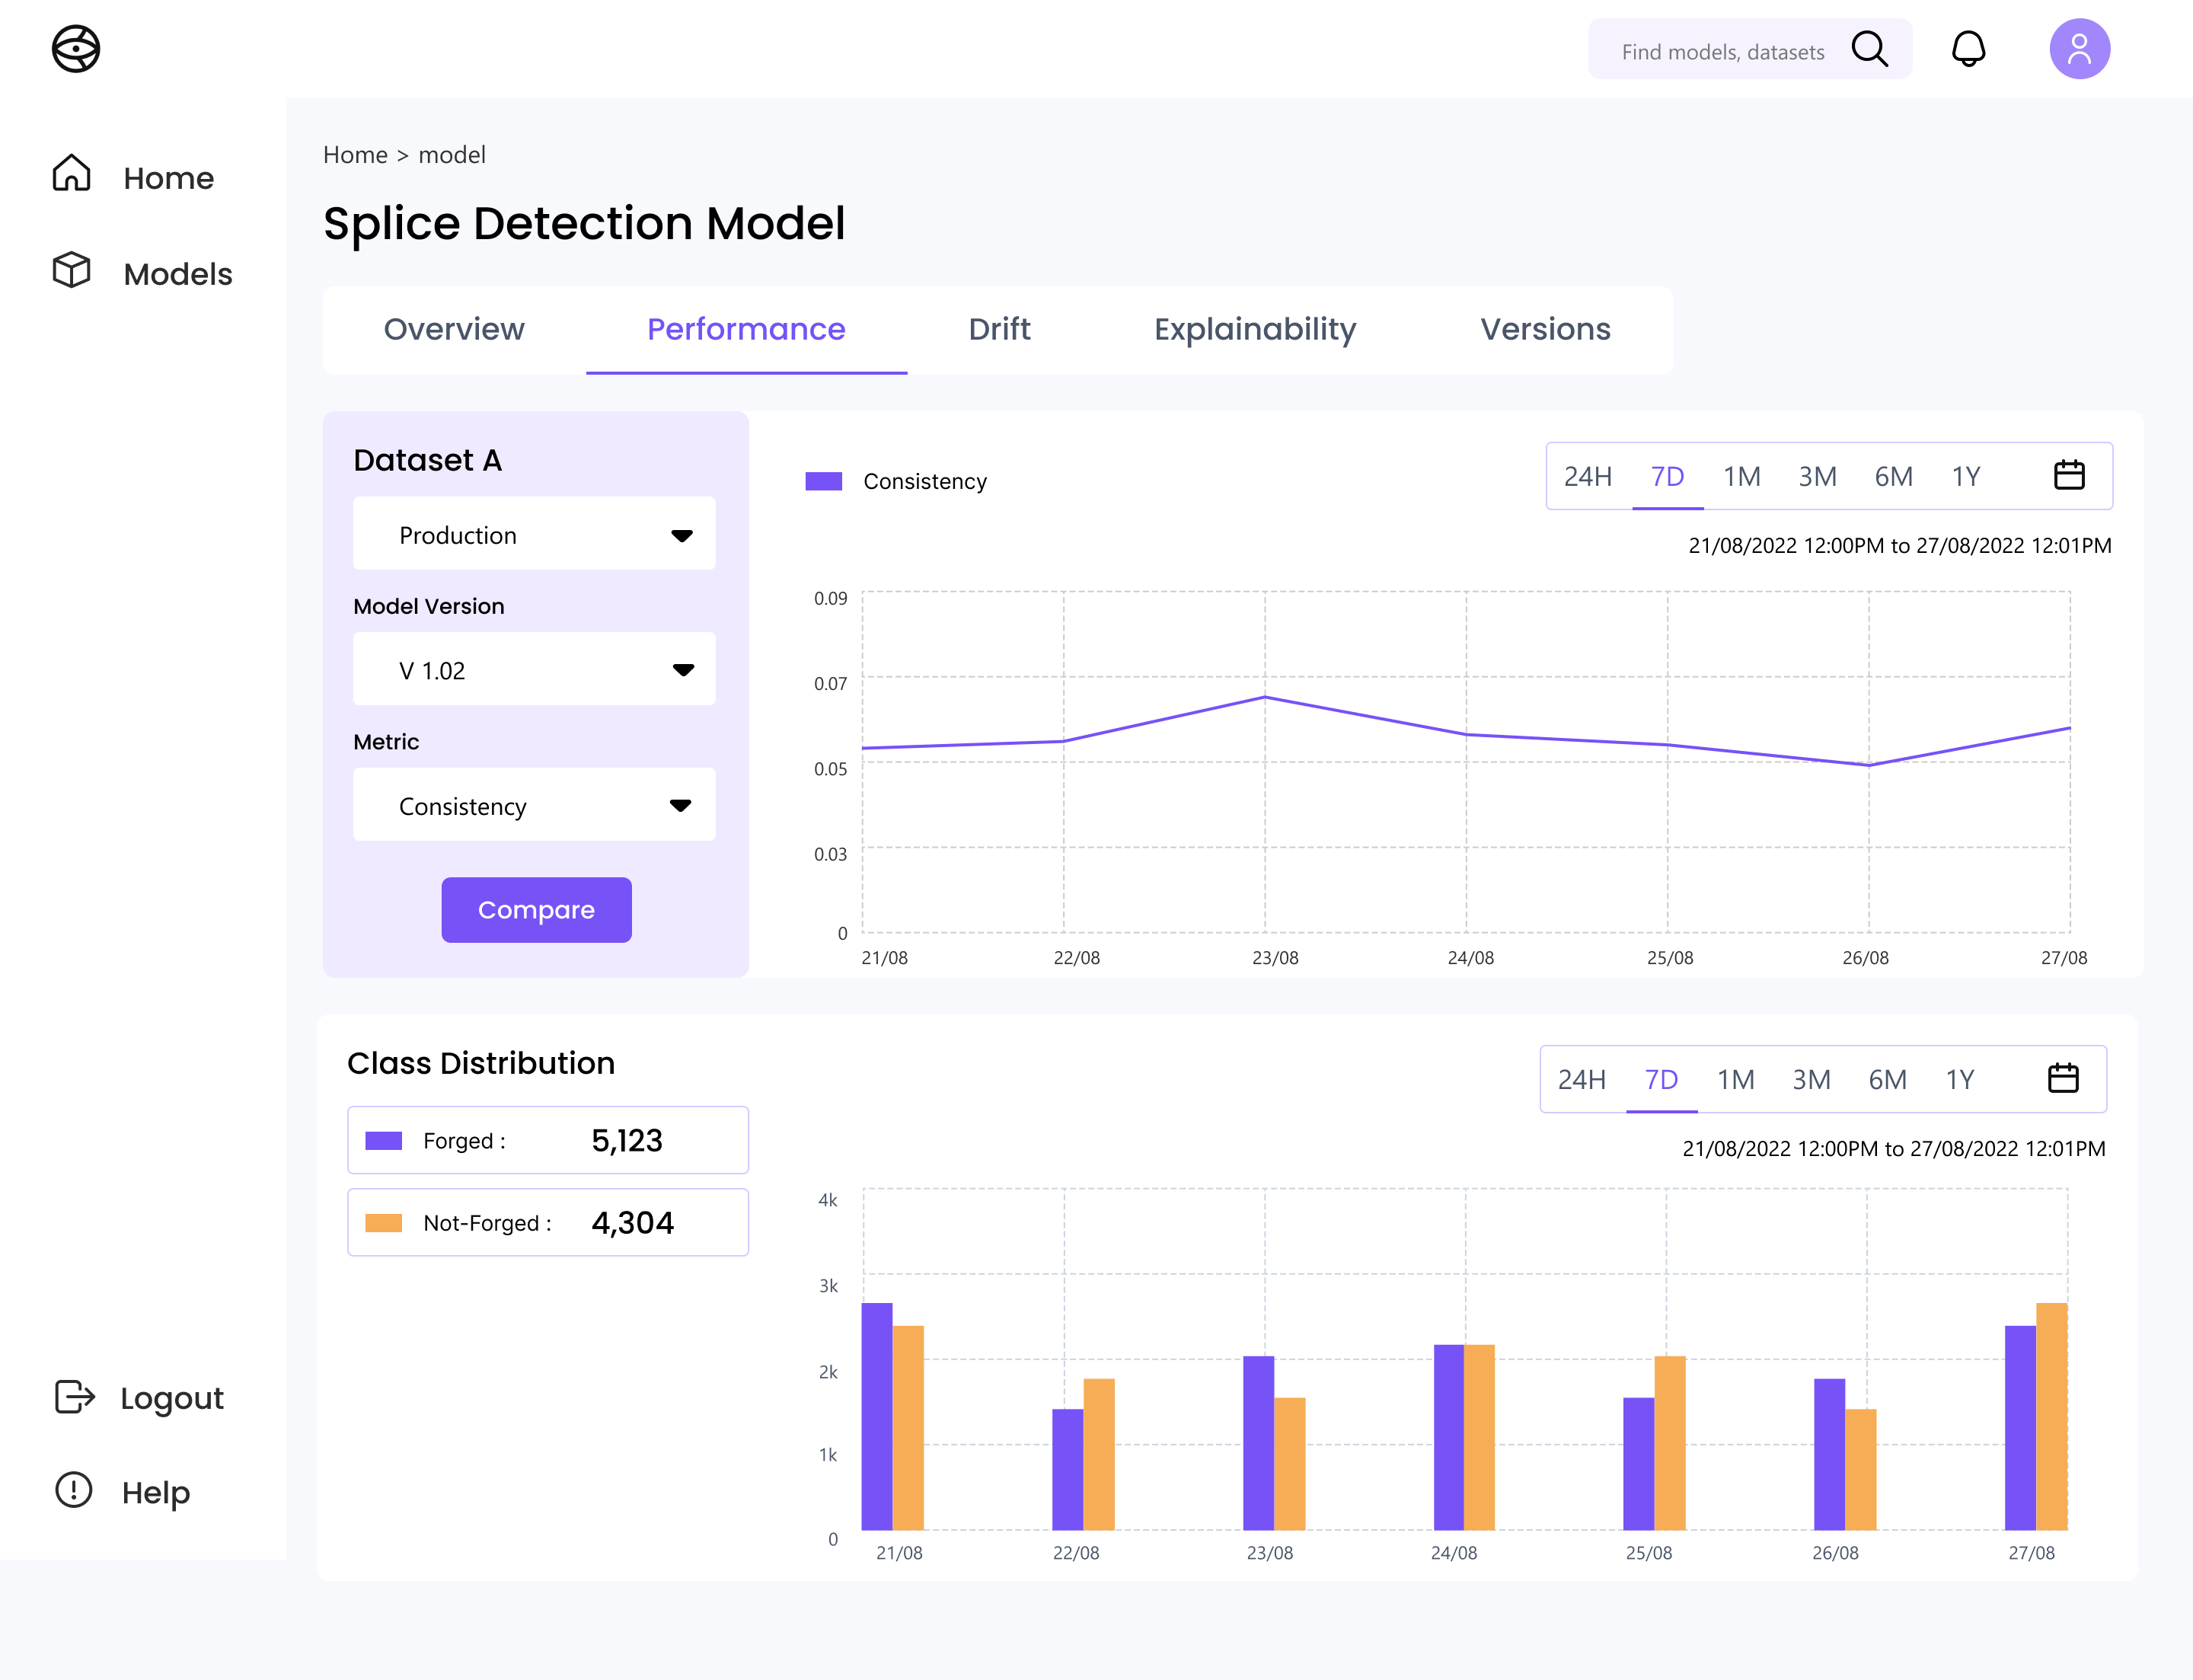Image resolution: width=2193 pixels, height=1680 pixels.
Task: Select 1Y range in Class Distribution
Action: pos(1959,1079)
